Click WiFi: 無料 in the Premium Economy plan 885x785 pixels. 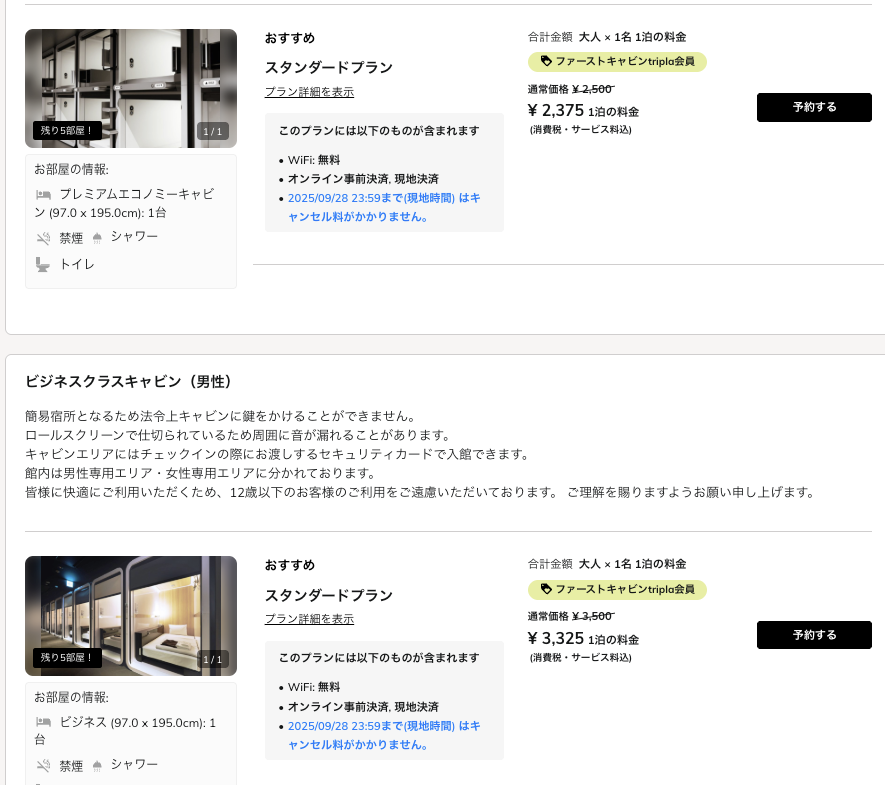click(314, 160)
